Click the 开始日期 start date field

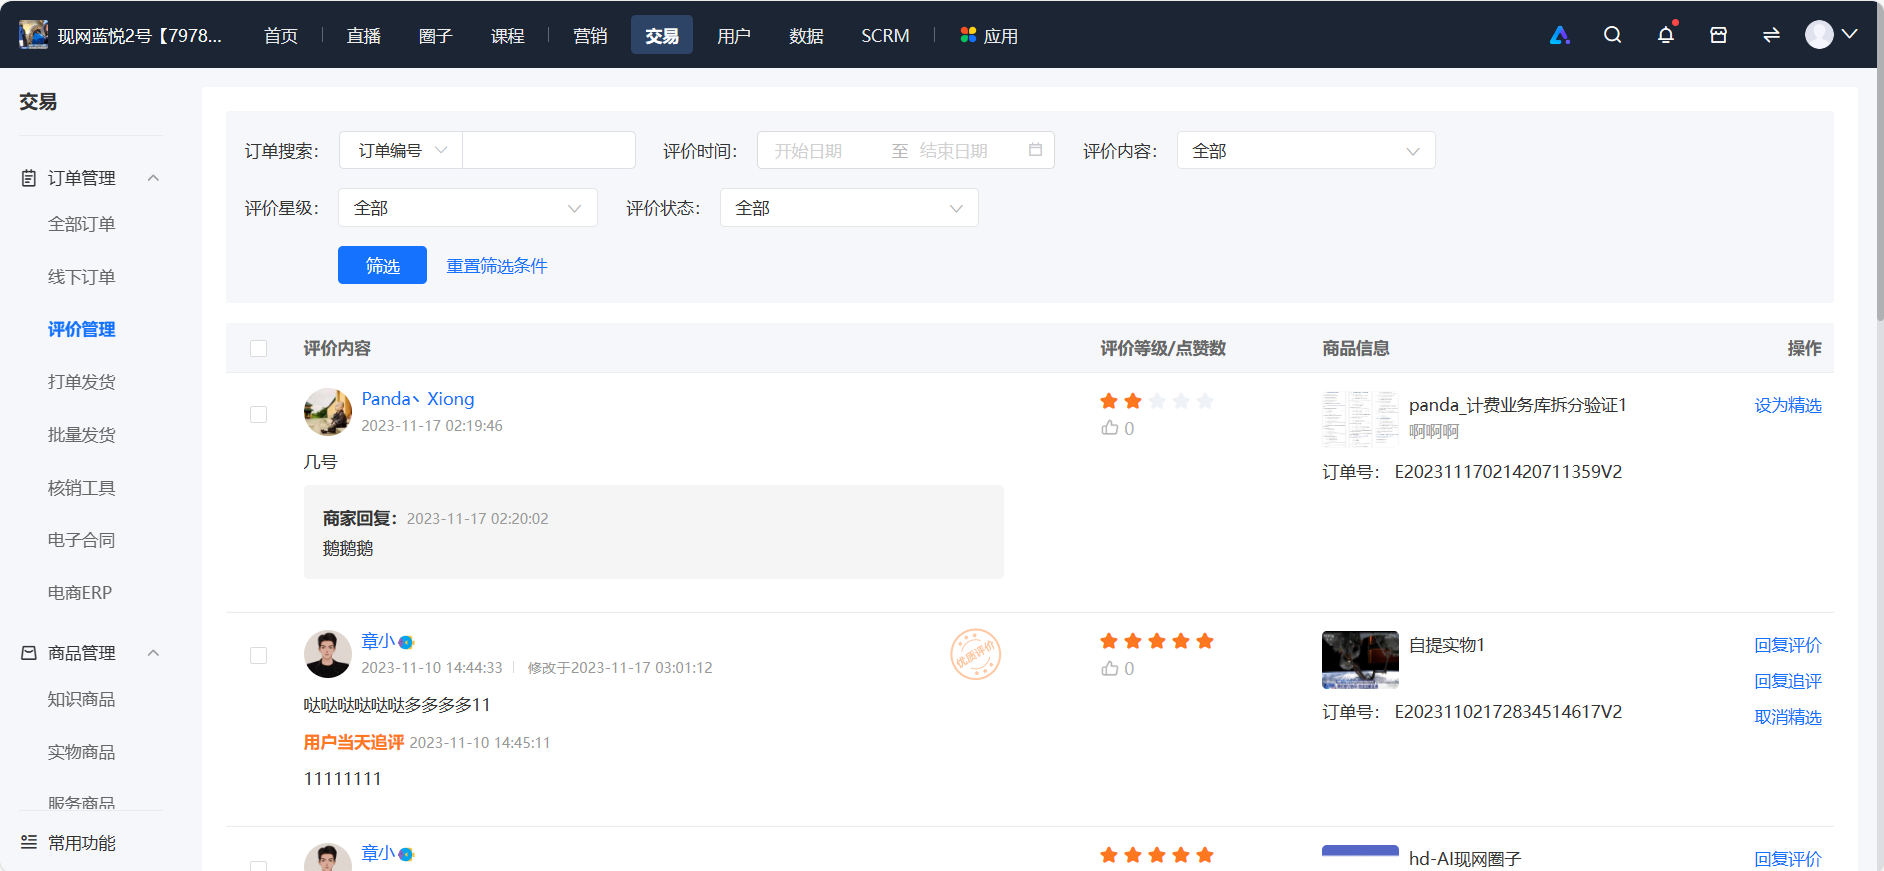[x=808, y=150]
